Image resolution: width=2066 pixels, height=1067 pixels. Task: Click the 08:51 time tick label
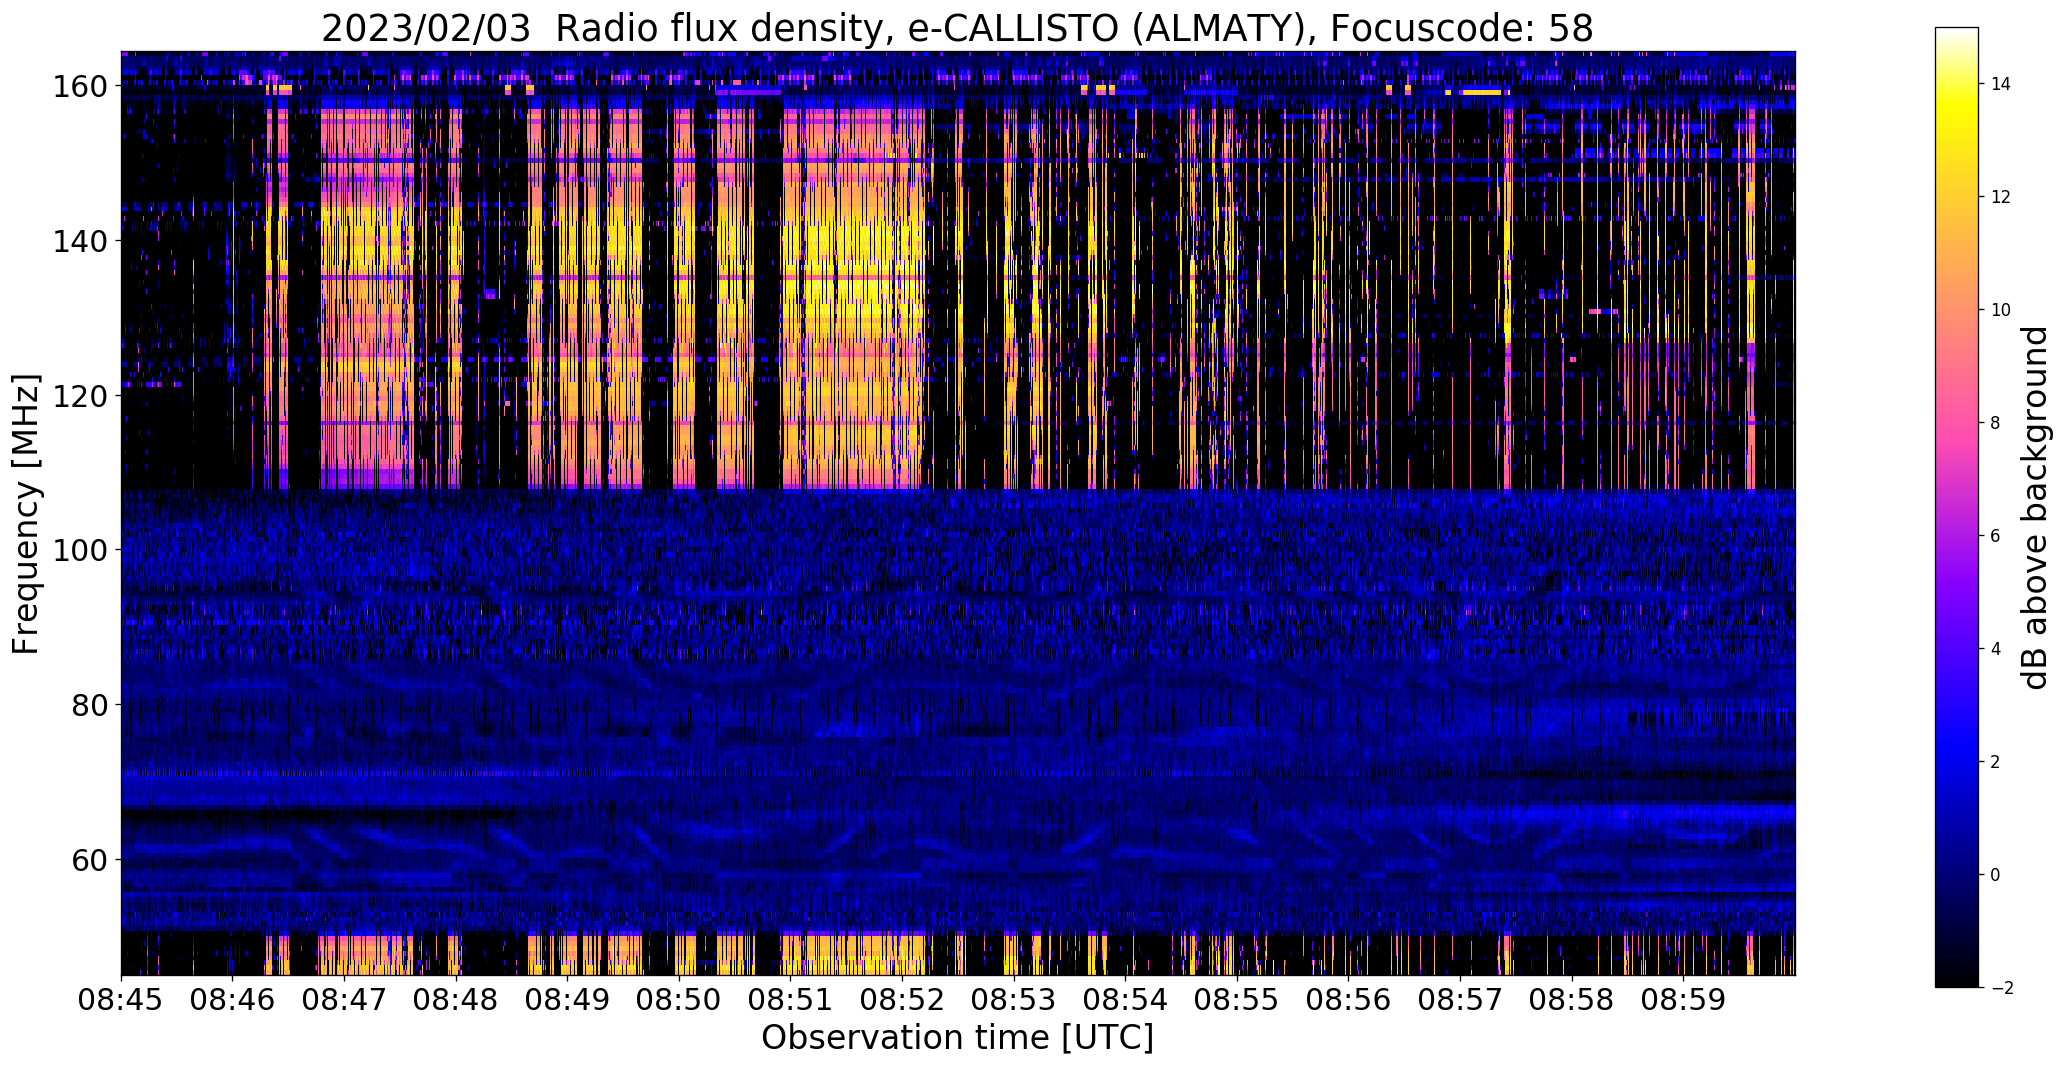click(x=791, y=1000)
